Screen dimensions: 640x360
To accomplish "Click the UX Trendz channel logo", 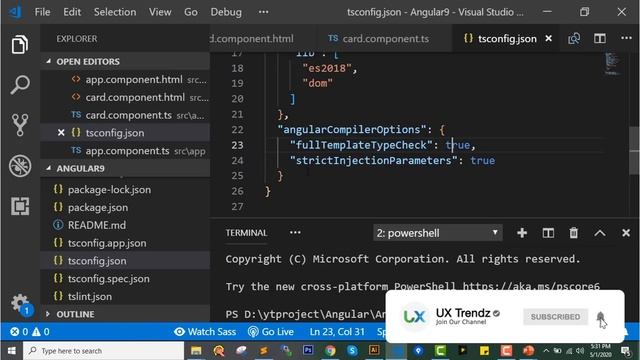I will coord(414,316).
